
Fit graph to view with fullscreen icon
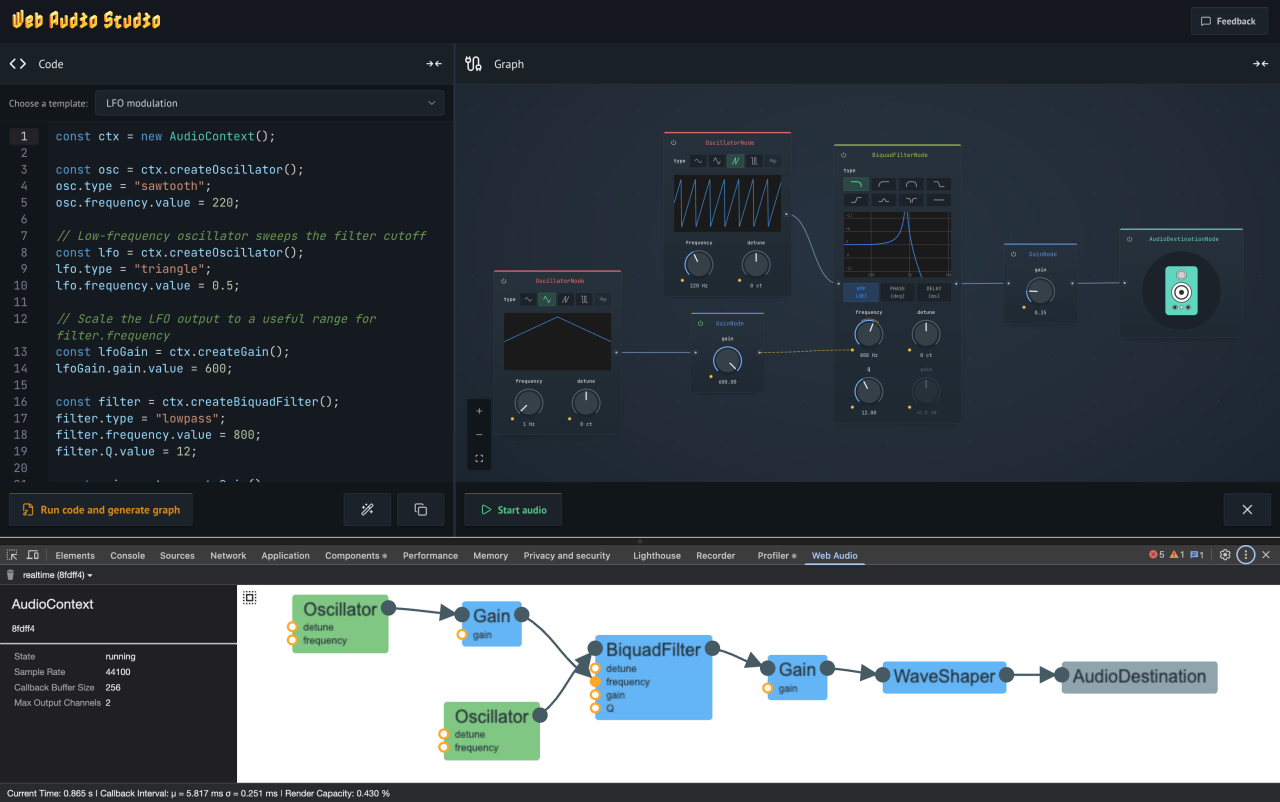click(479, 459)
